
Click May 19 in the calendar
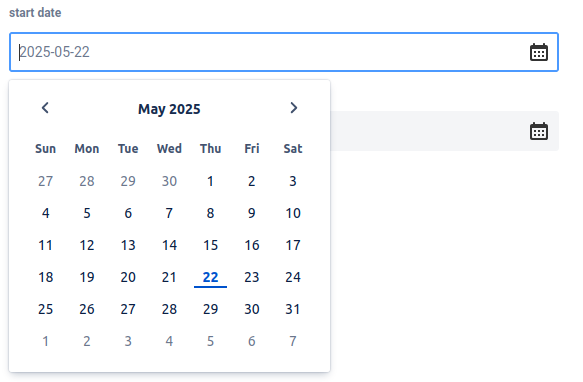87,277
